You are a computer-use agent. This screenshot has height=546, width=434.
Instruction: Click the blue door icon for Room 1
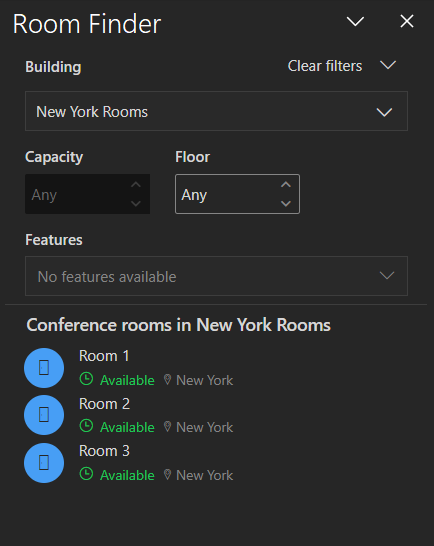coord(44,368)
